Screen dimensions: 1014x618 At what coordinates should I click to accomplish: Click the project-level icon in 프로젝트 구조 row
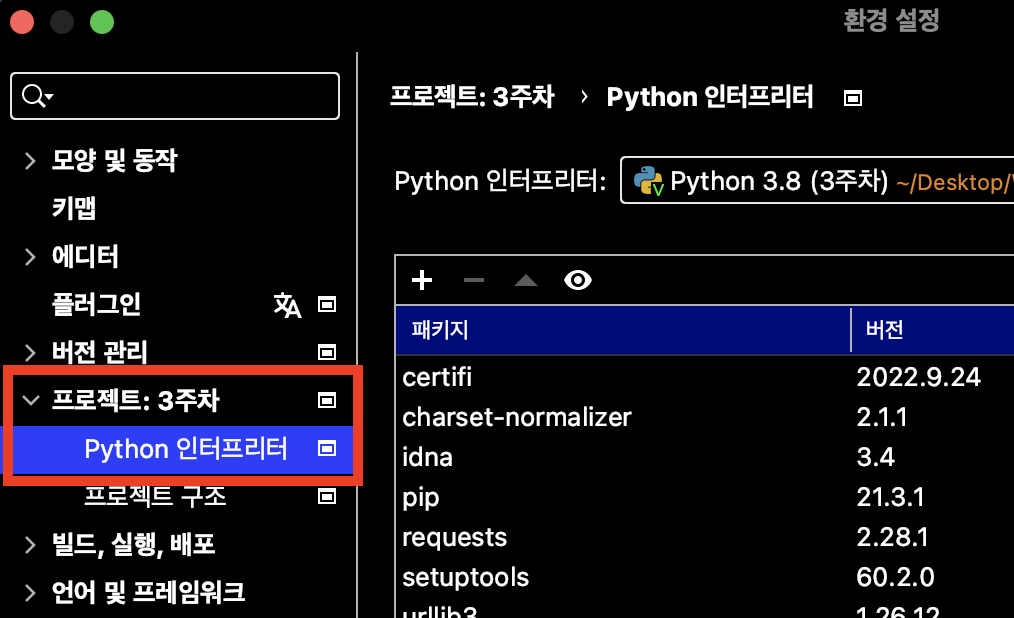[327, 496]
